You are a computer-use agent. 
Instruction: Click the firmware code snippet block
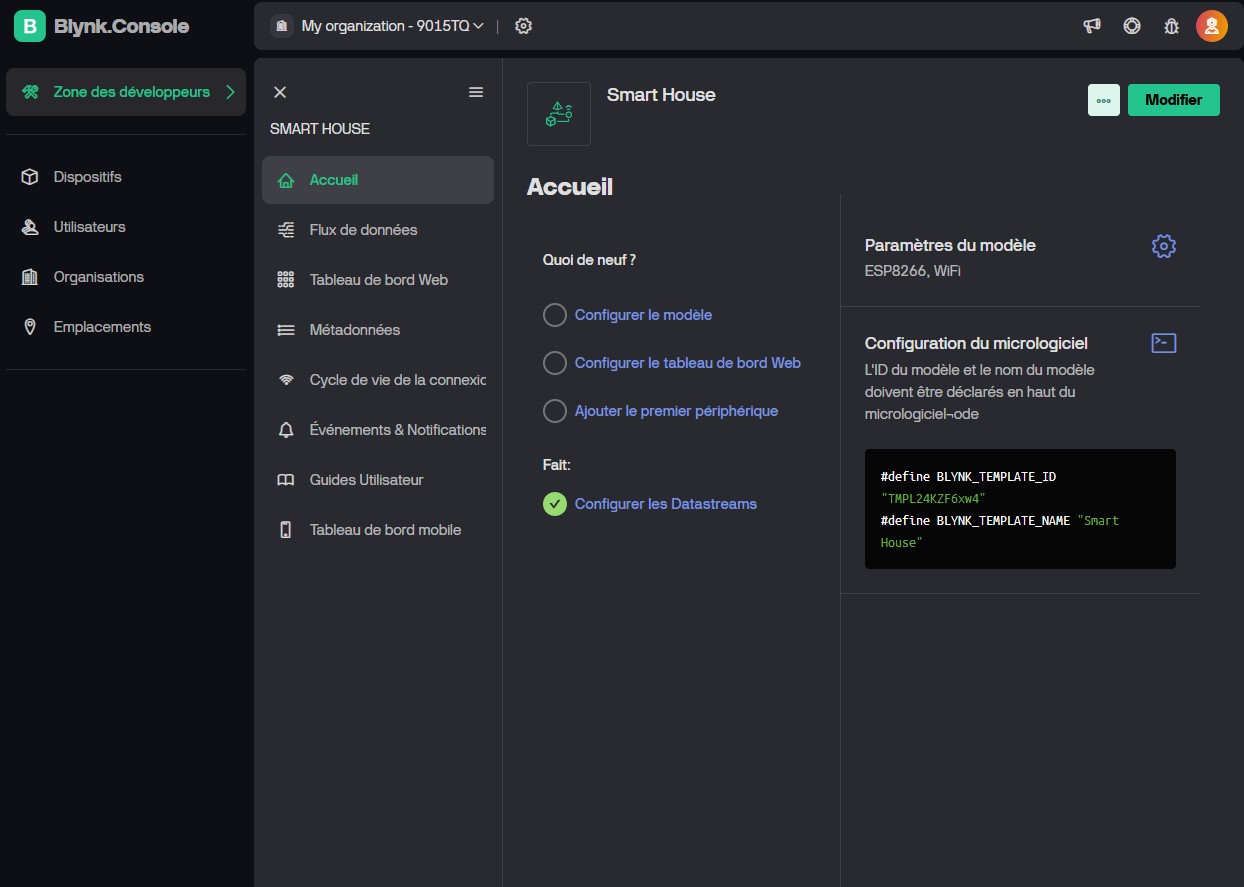[1020, 509]
